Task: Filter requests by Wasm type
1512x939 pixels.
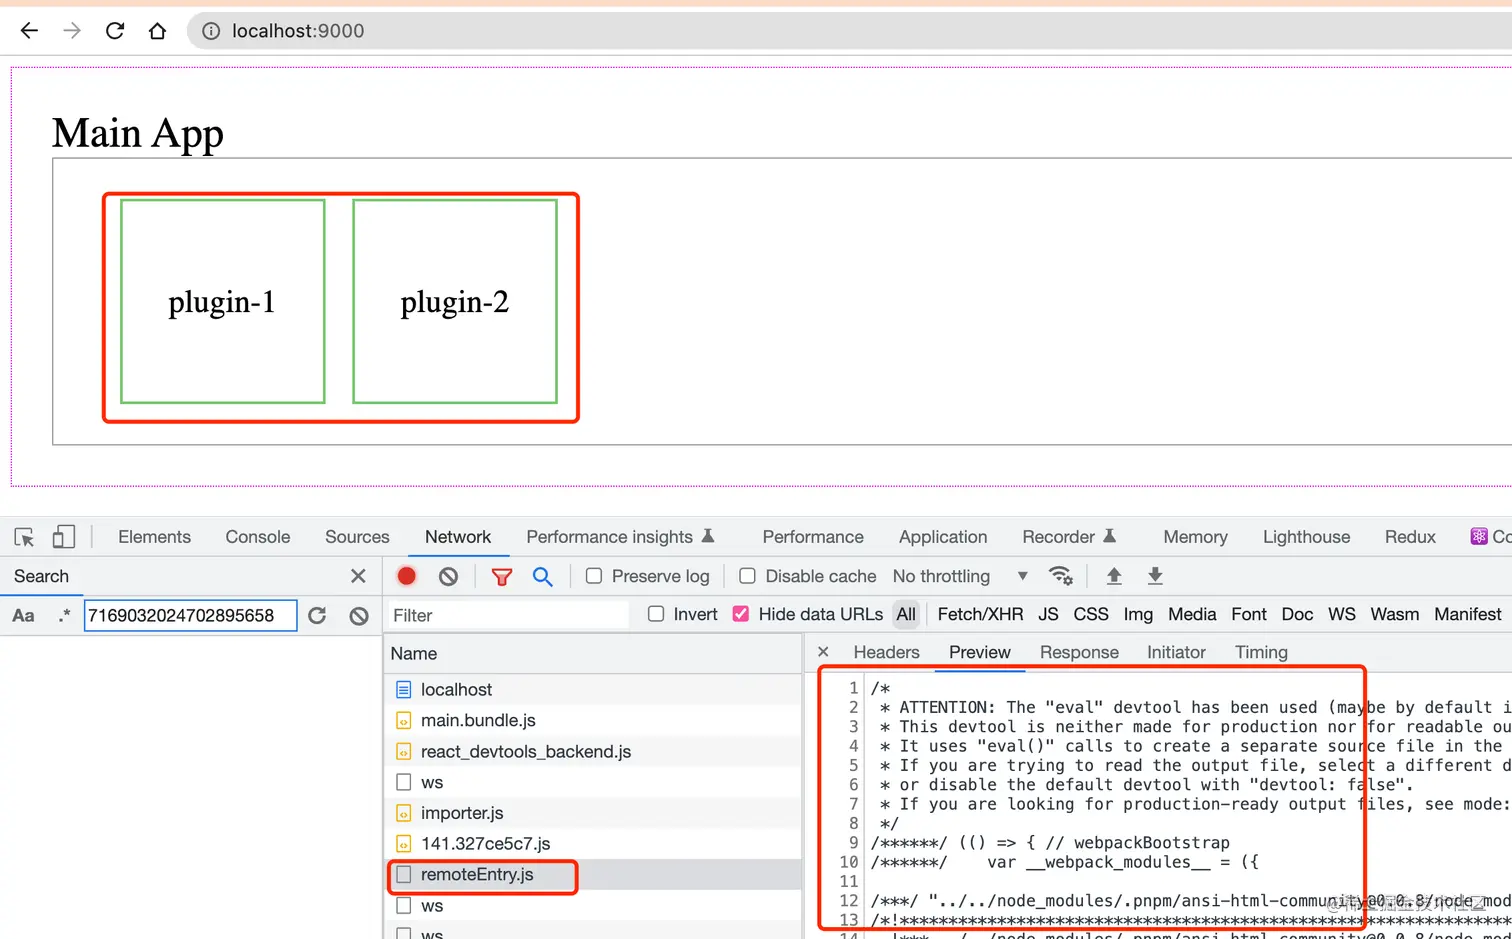Action: tap(1395, 614)
